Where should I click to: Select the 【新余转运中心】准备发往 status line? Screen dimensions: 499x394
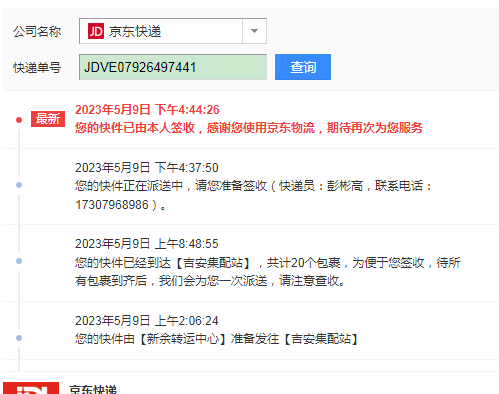click(217, 339)
